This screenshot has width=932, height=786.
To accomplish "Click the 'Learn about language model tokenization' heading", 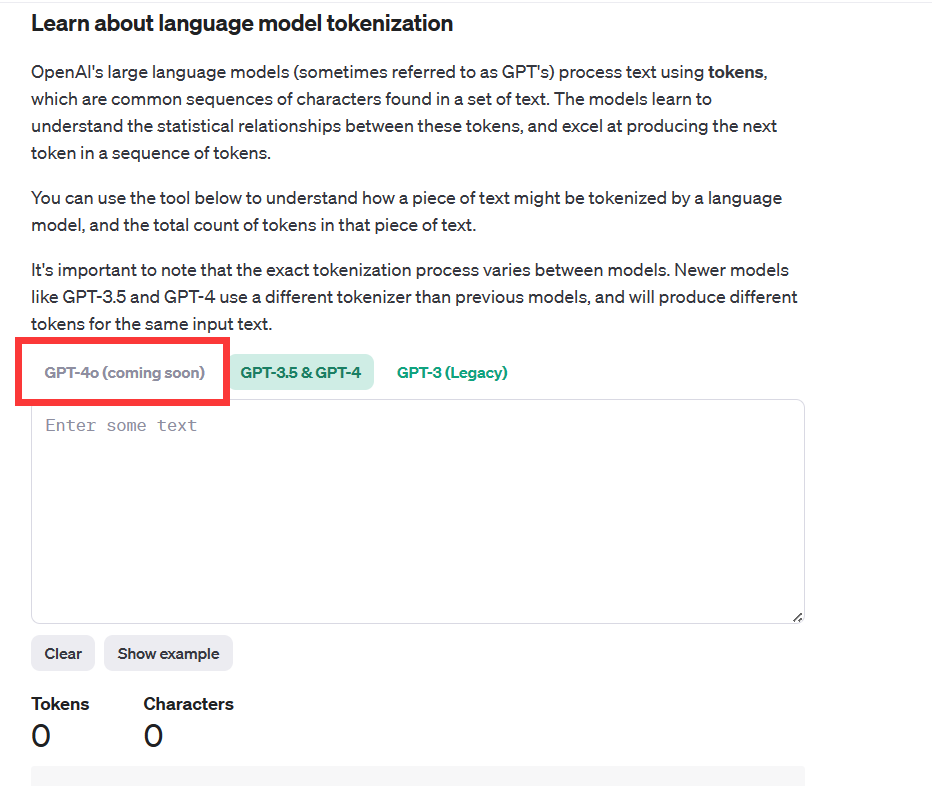I will [x=242, y=23].
